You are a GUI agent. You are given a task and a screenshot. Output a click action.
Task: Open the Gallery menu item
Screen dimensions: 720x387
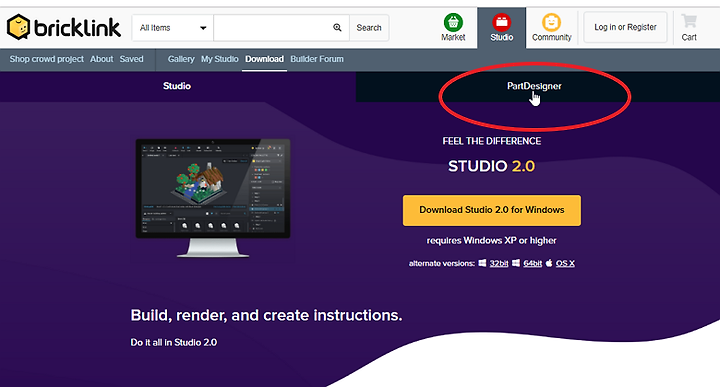pos(181,59)
